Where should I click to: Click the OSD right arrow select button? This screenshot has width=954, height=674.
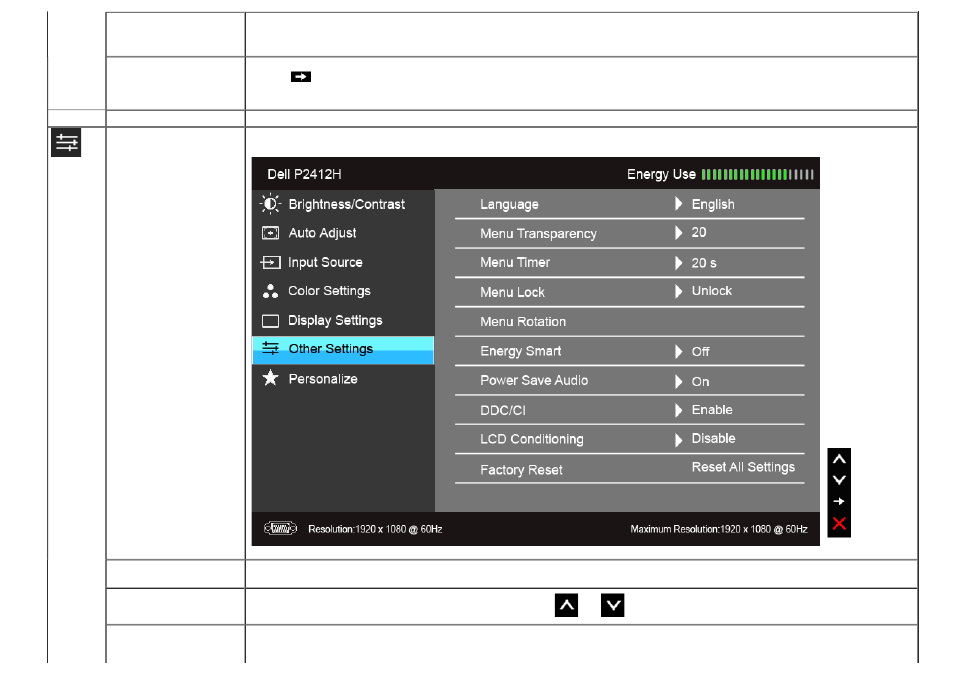pyautogui.click(x=839, y=501)
